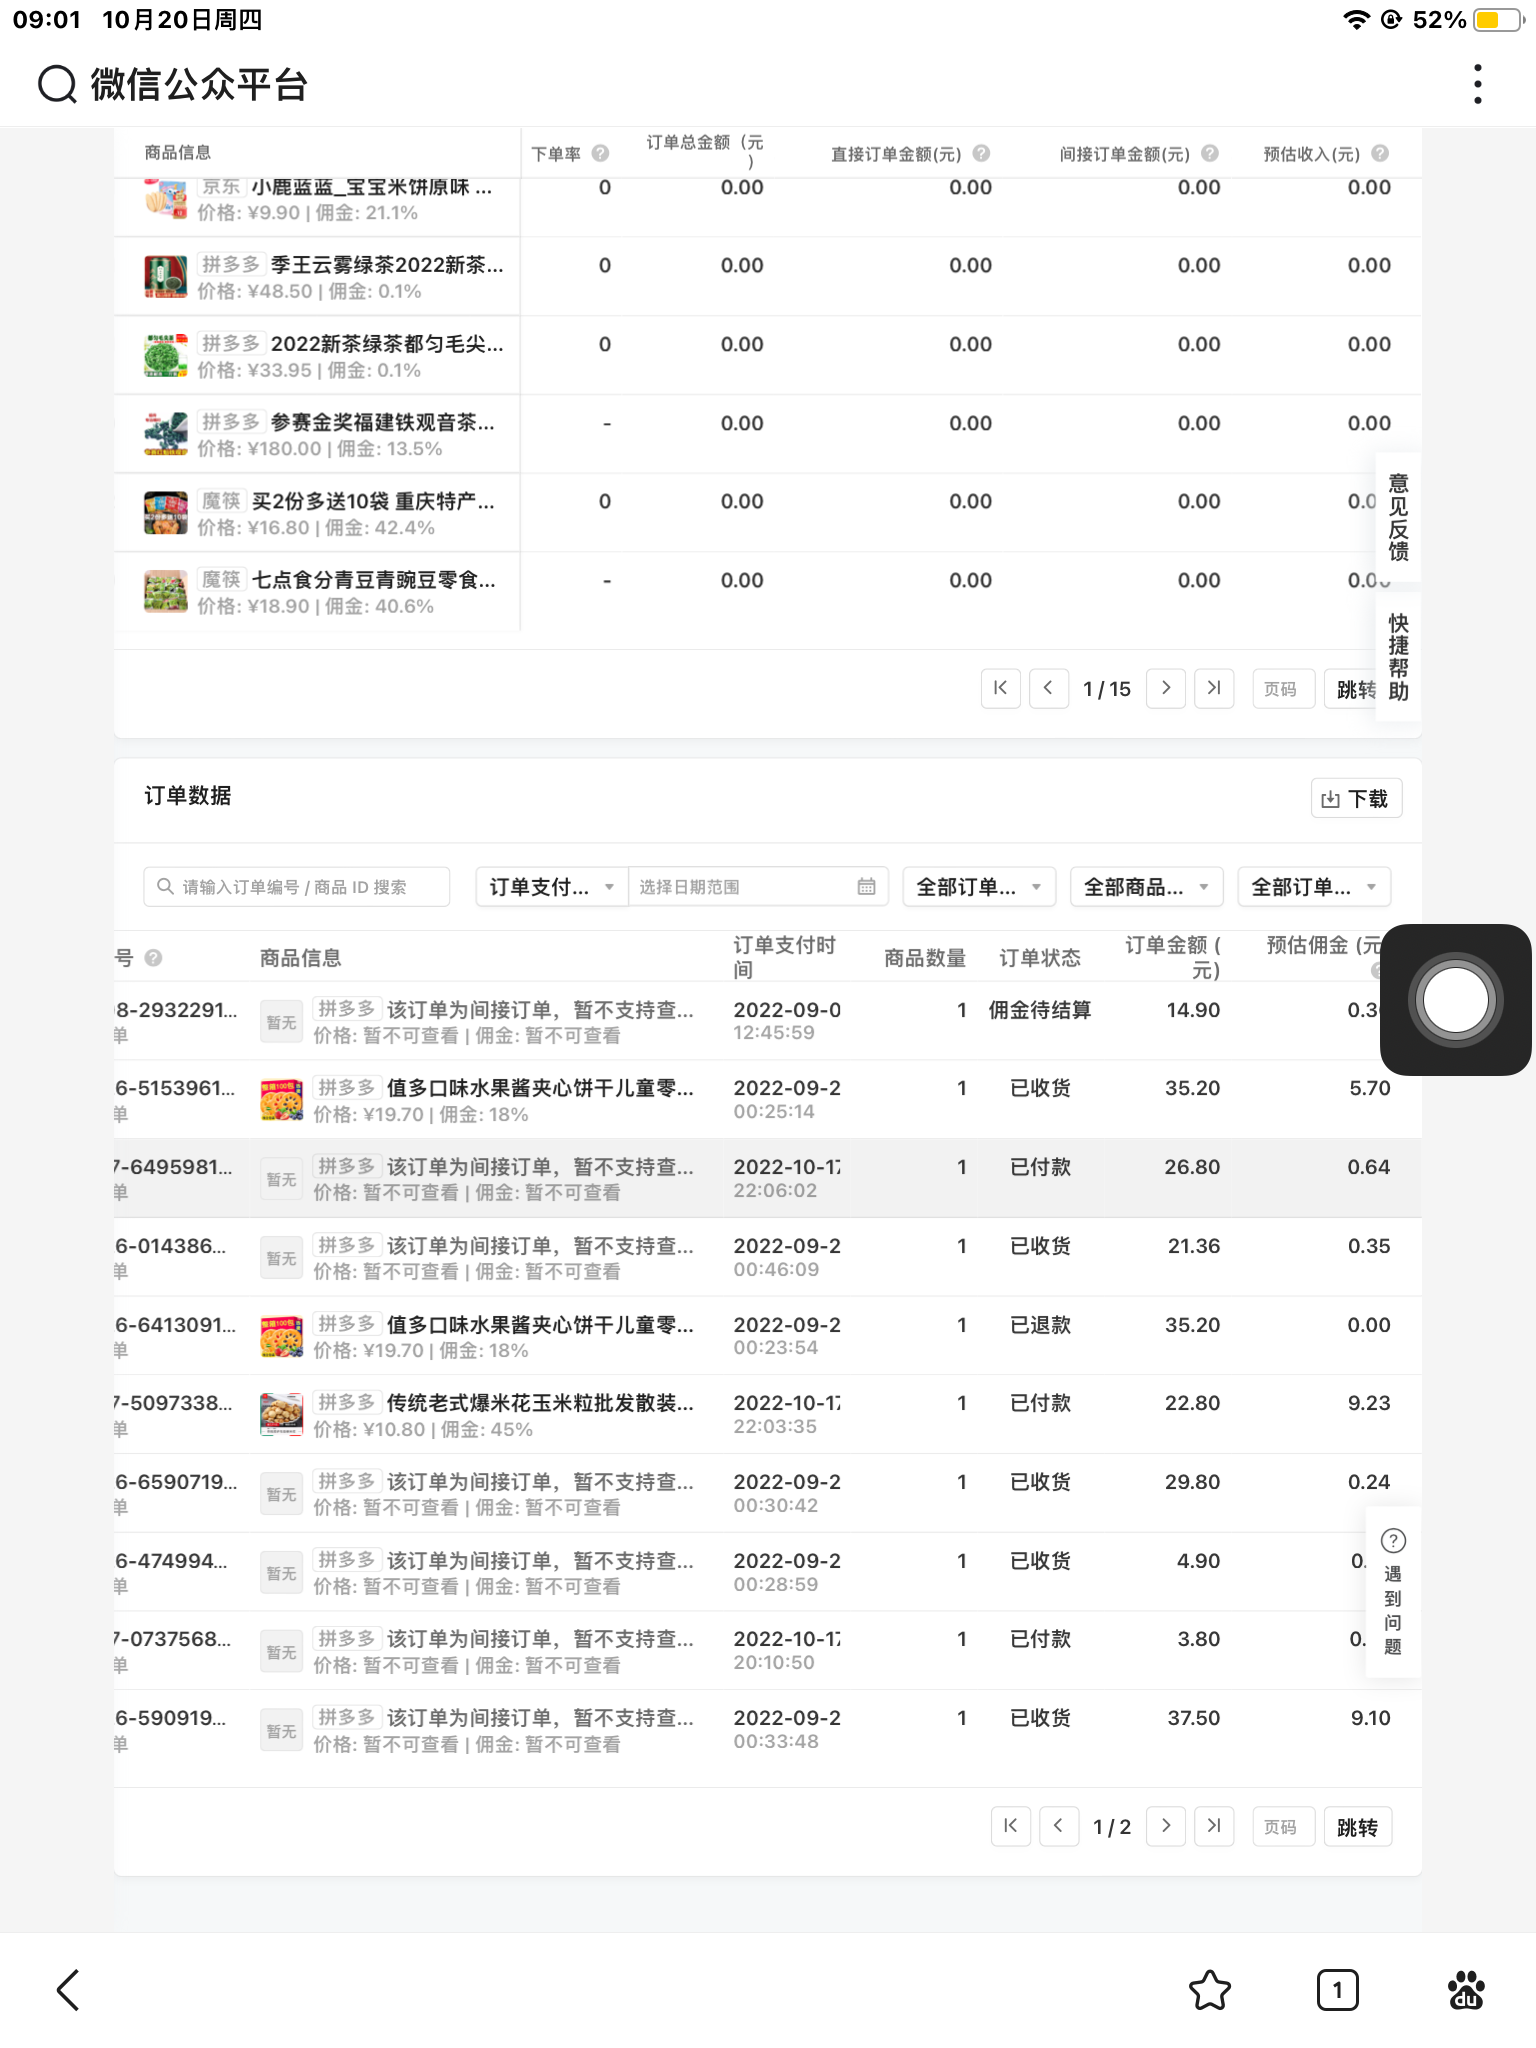Click the 已退款 order status
The image size is (1536, 2048).
click(1040, 1325)
